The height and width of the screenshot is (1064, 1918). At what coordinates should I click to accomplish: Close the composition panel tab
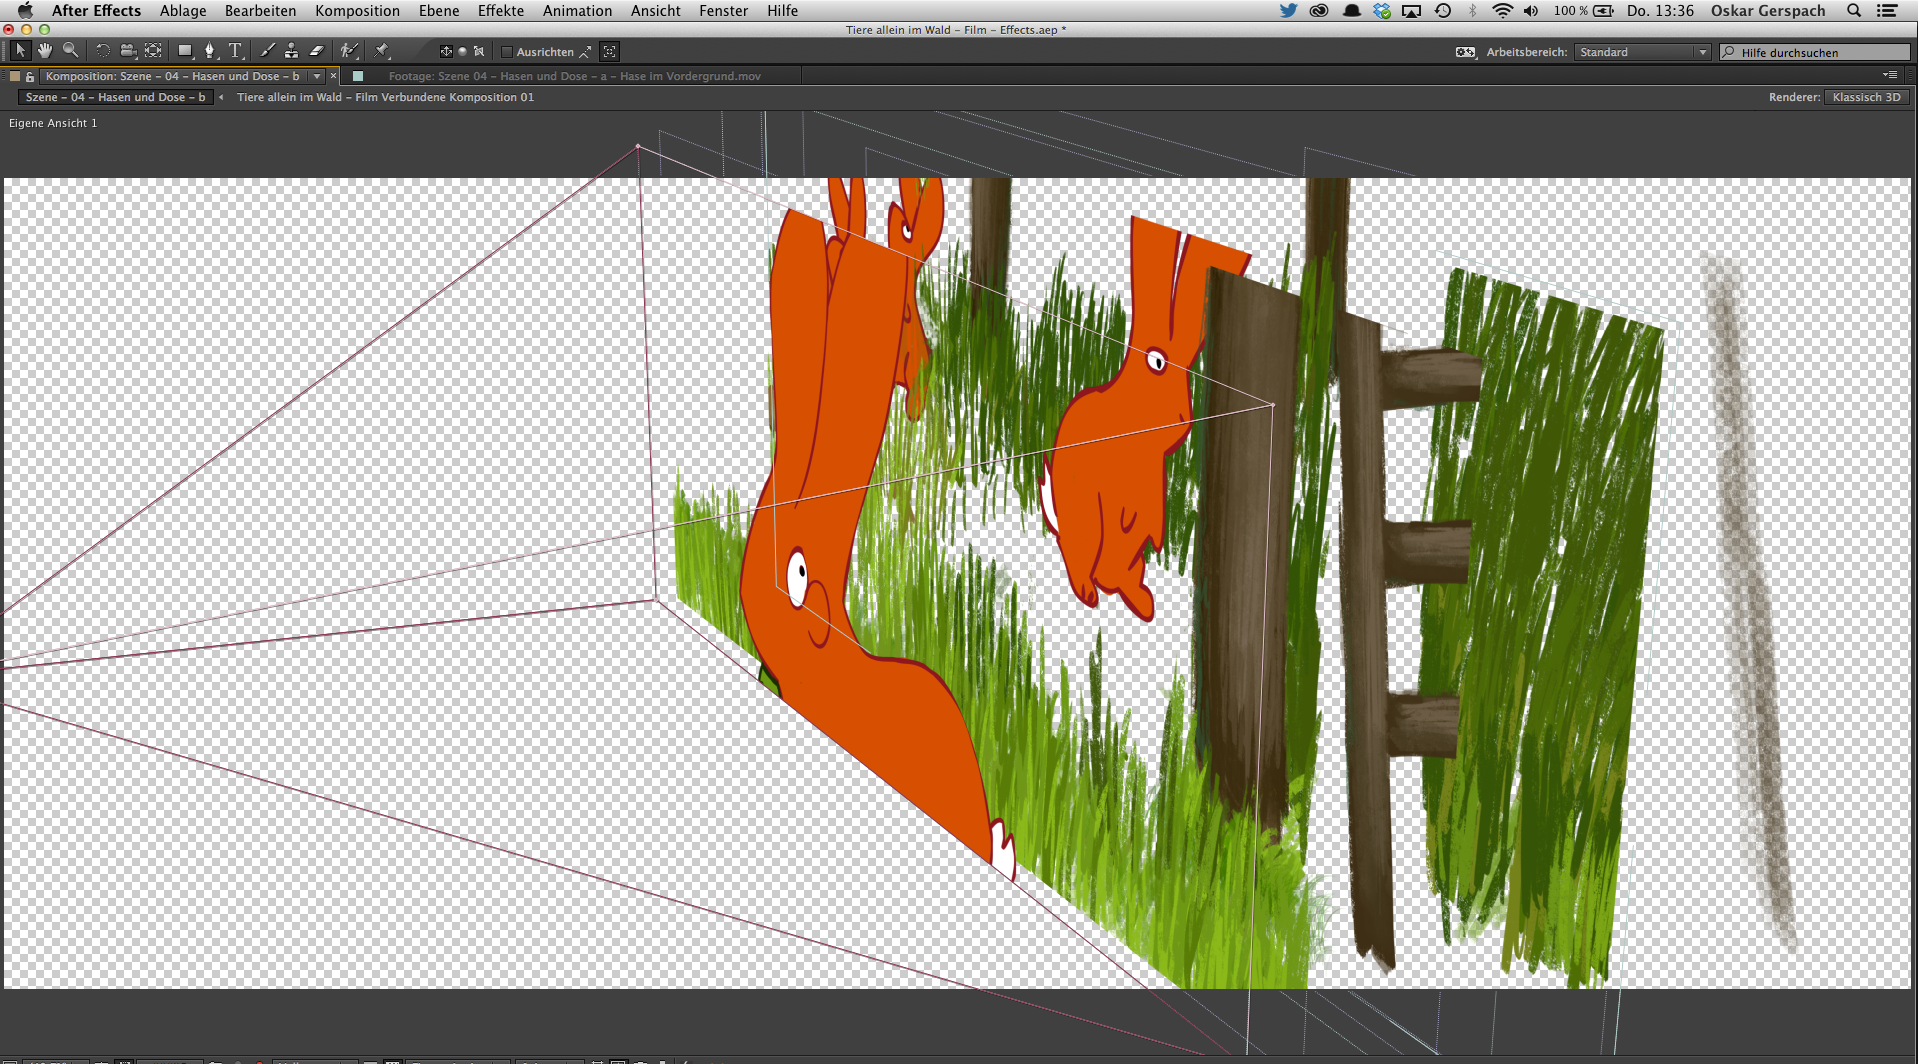point(333,76)
